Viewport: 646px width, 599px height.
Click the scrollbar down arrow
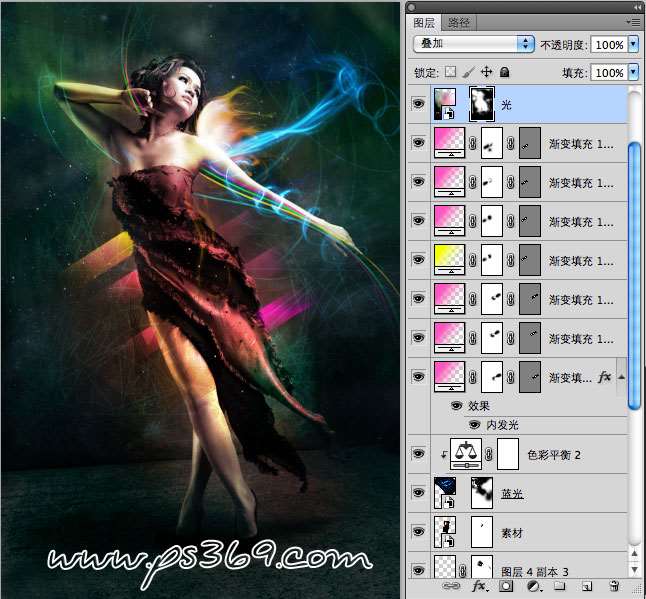coord(634,570)
